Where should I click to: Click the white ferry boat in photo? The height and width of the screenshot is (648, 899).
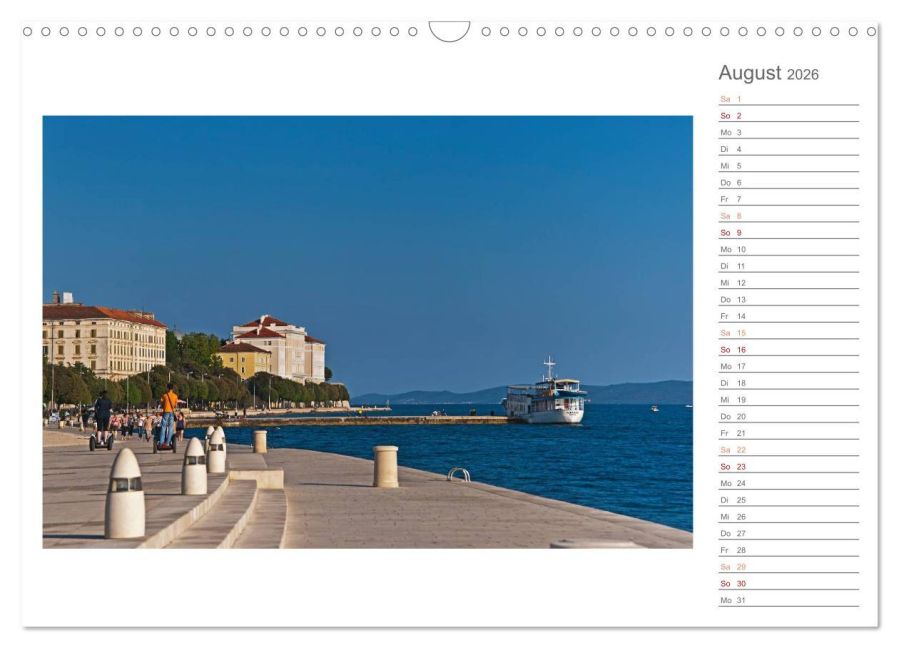(545, 398)
